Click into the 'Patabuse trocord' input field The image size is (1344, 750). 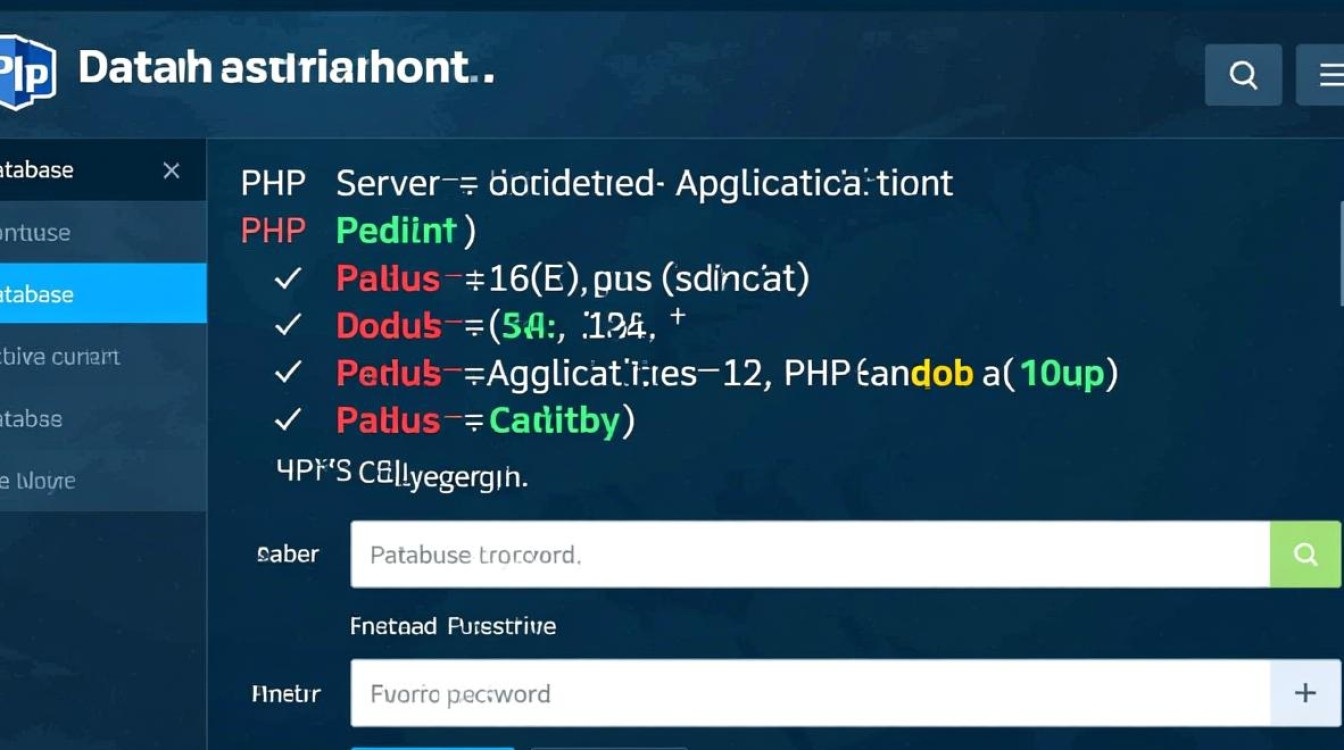click(x=810, y=554)
